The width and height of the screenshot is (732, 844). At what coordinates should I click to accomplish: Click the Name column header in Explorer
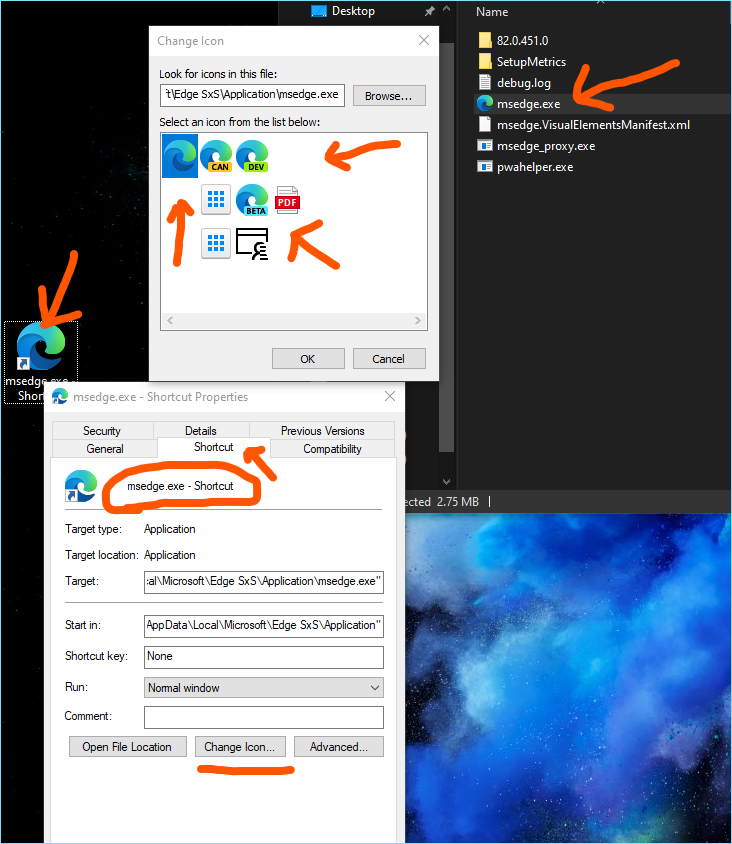492,12
